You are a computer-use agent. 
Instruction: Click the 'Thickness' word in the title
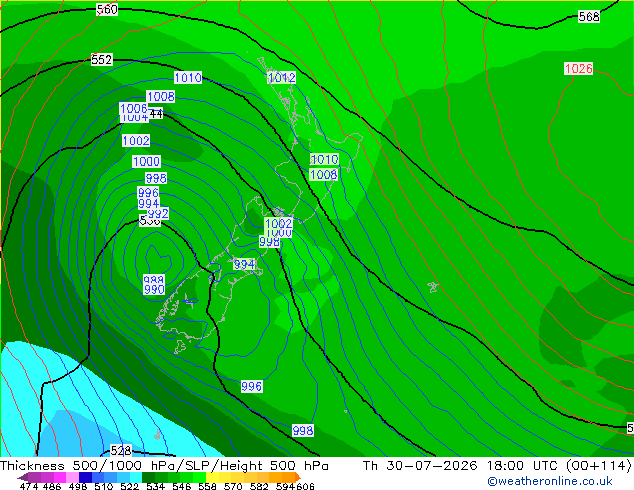tap(32, 466)
